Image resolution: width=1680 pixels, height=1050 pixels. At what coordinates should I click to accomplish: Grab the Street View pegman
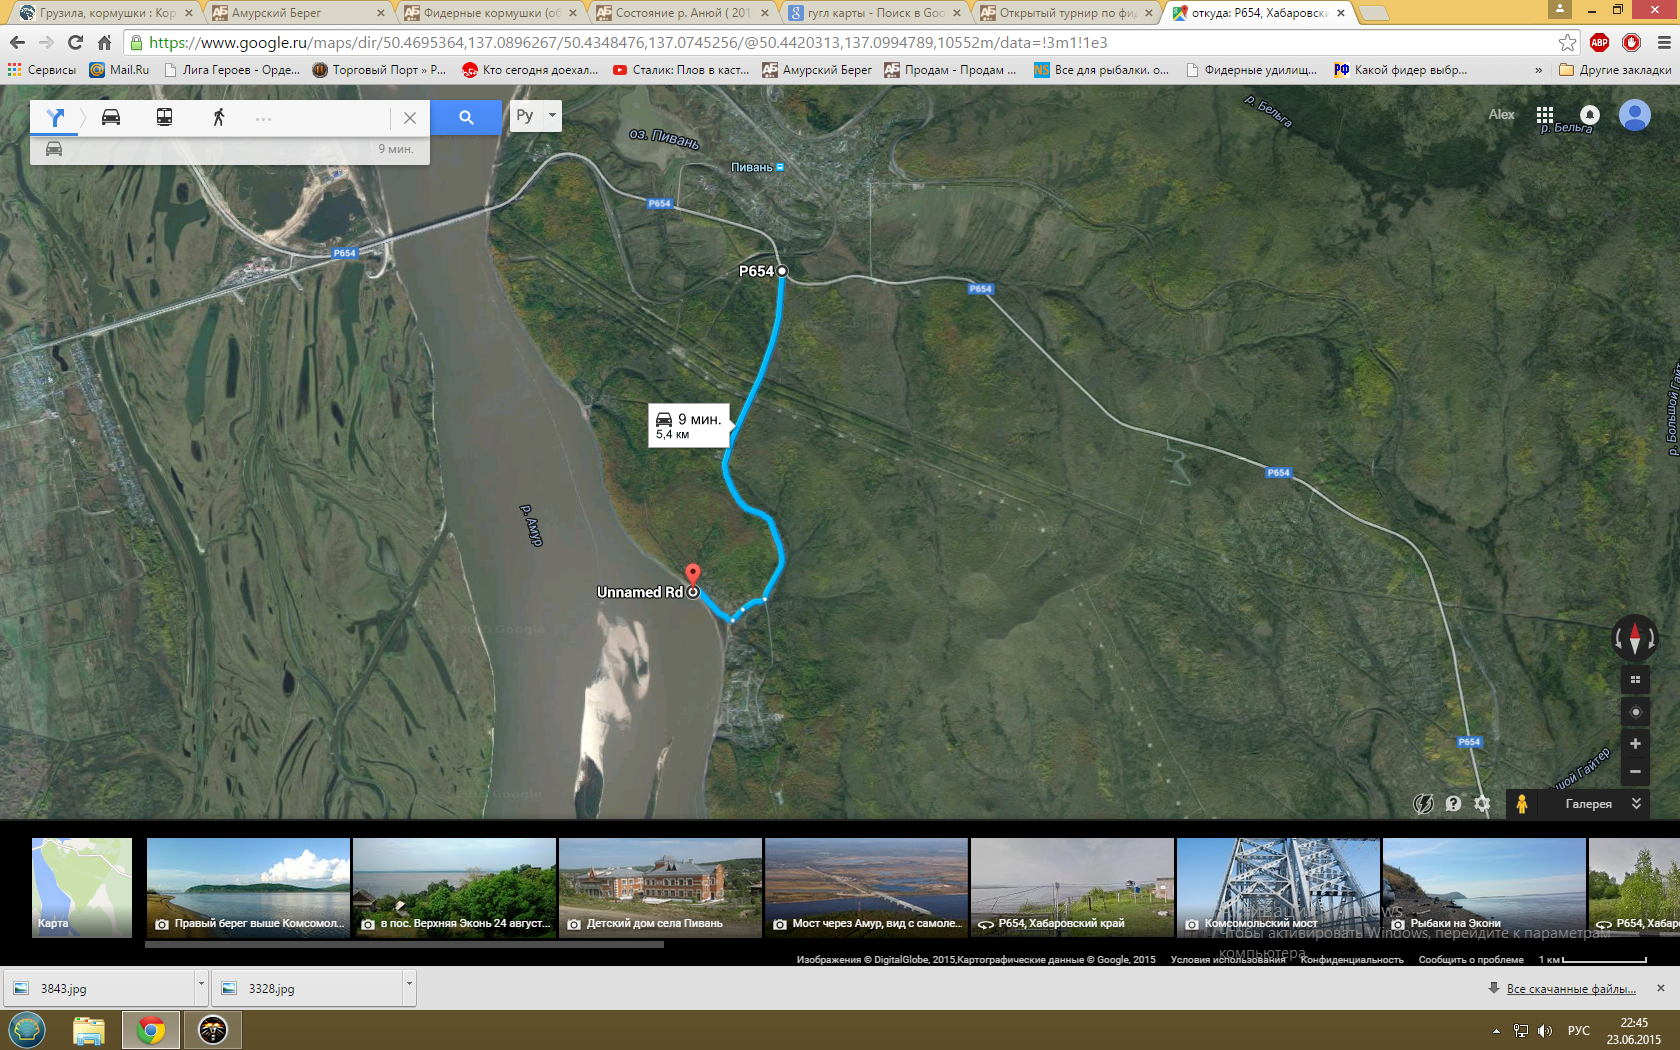[1521, 804]
